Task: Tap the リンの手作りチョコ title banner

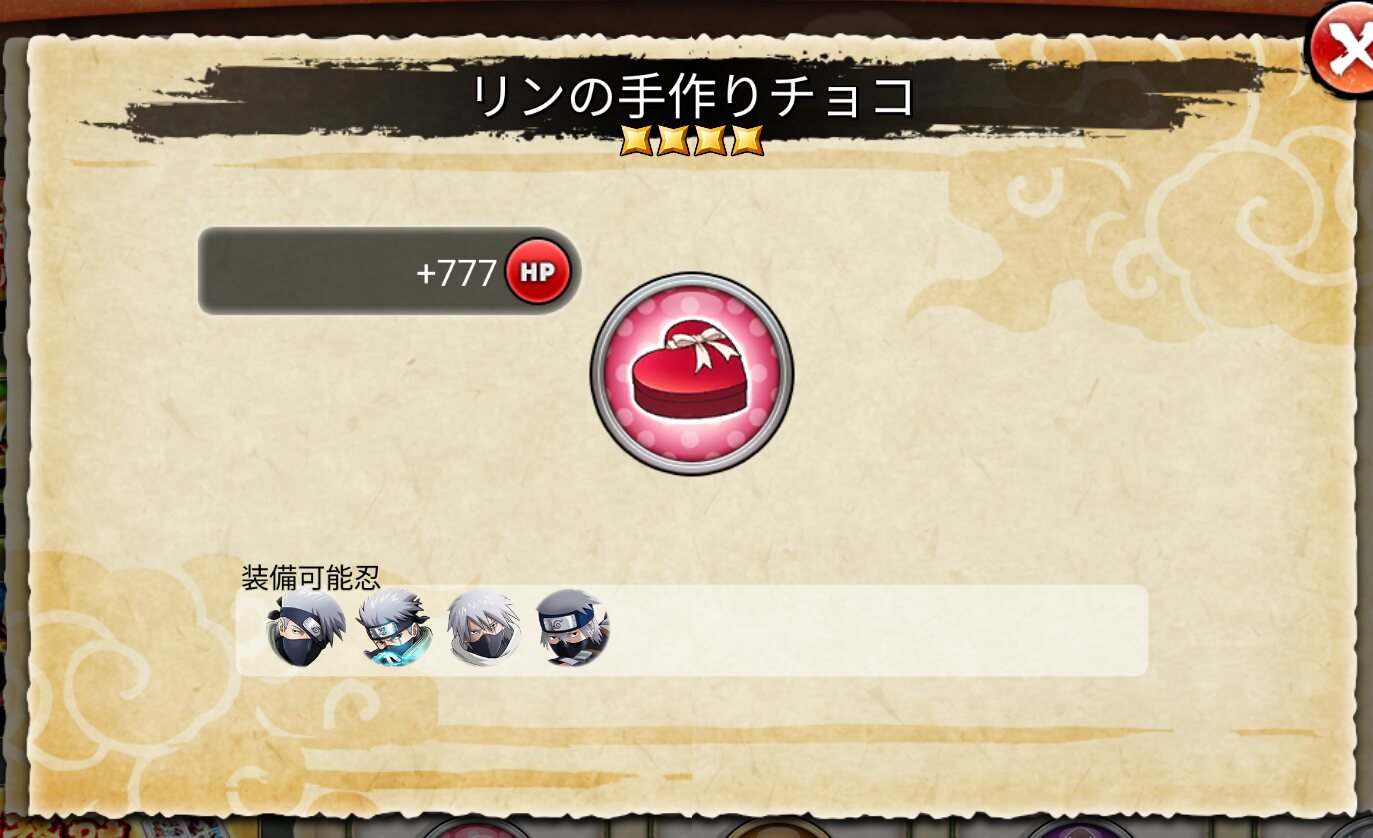Action: pos(692,96)
